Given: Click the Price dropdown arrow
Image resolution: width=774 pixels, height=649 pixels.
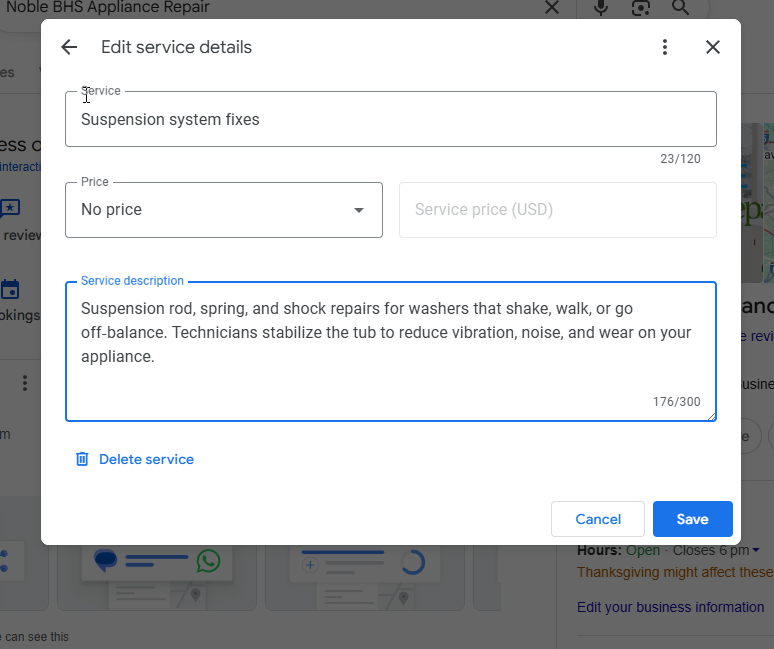Looking at the screenshot, I should tap(359, 210).
